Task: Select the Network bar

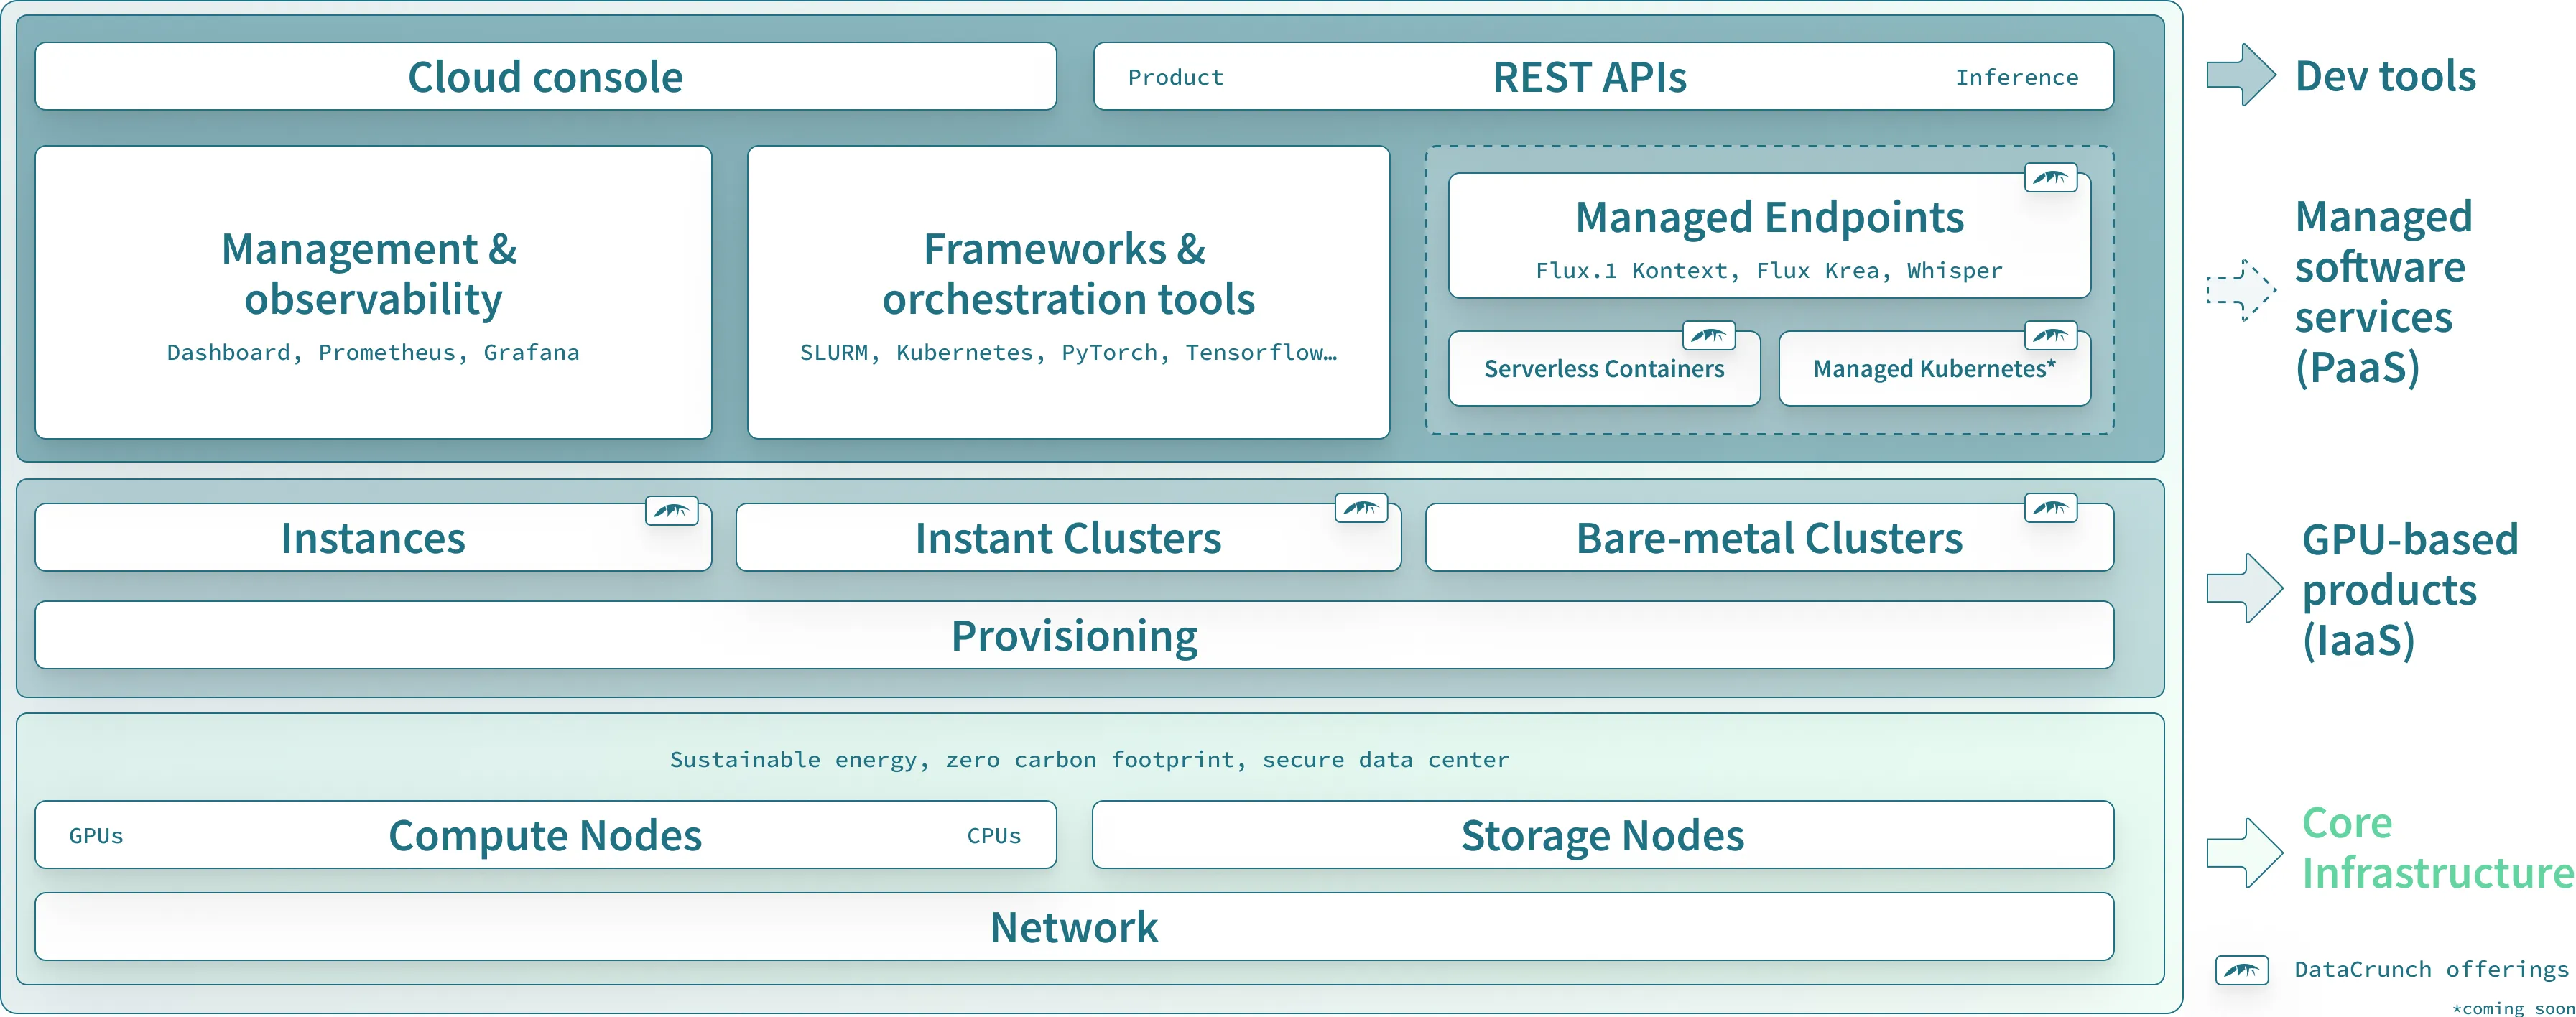Action: (x=1074, y=927)
